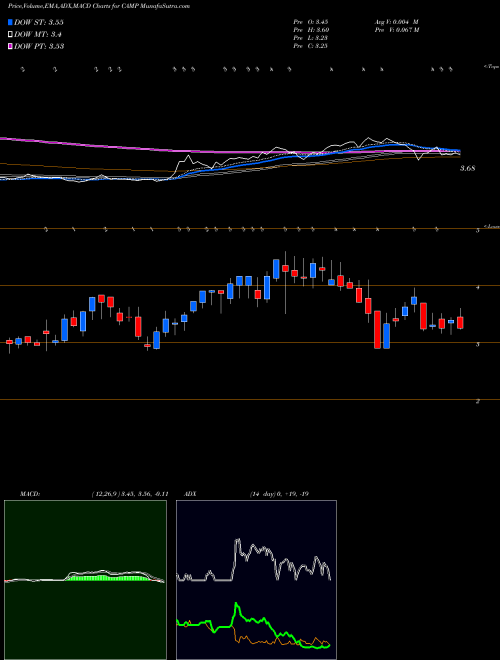
Task: Click the magenta DOW PT legend swatch
Action: click(x=10, y=46)
